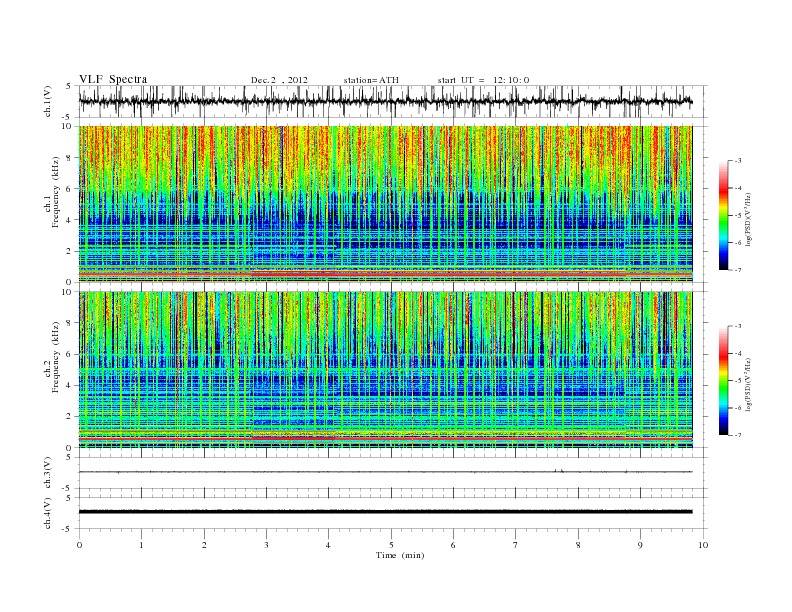This screenshot has width=792, height=612.
Task: Click the "-7" label on ch.2 colorbar
Action: click(738, 435)
